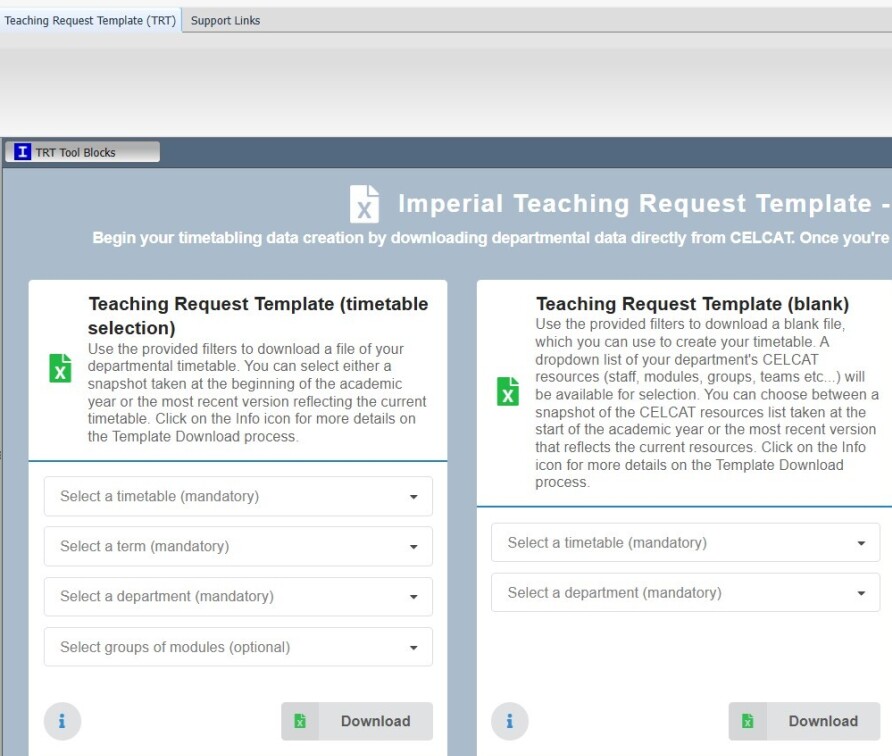Image resolution: width=892 pixels, height=756 pixels.
Task: Open info icon for timetable selection template
Action: pyautogui.click(x=62, y=721)
